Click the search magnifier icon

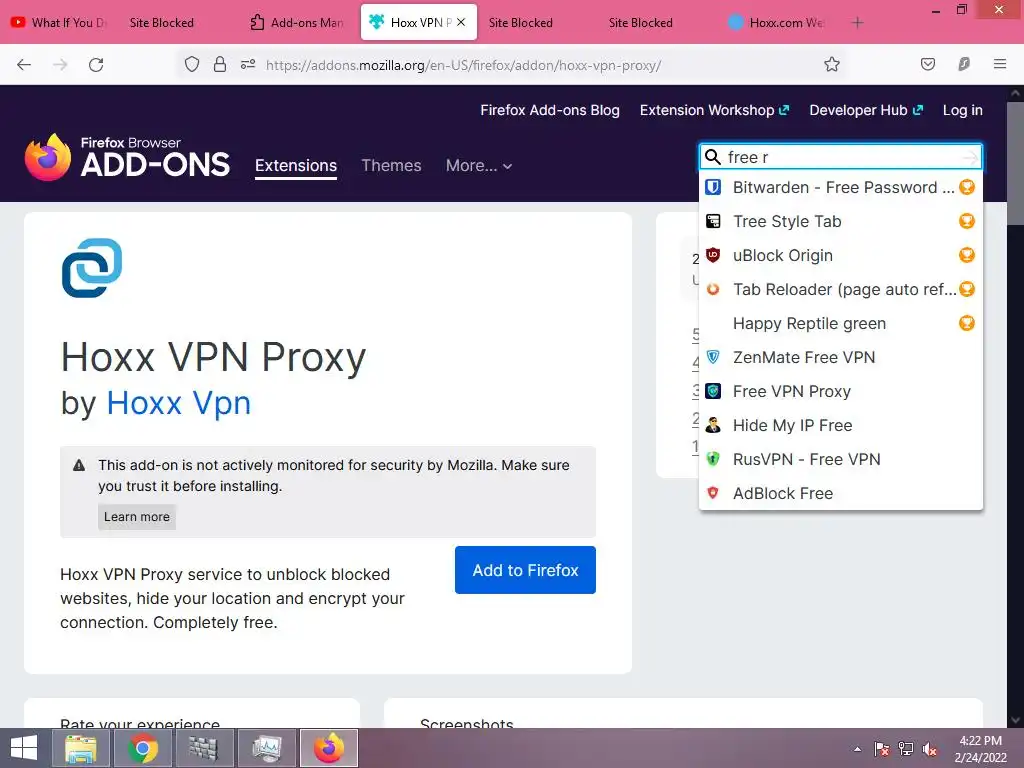(x=713, y=157)
